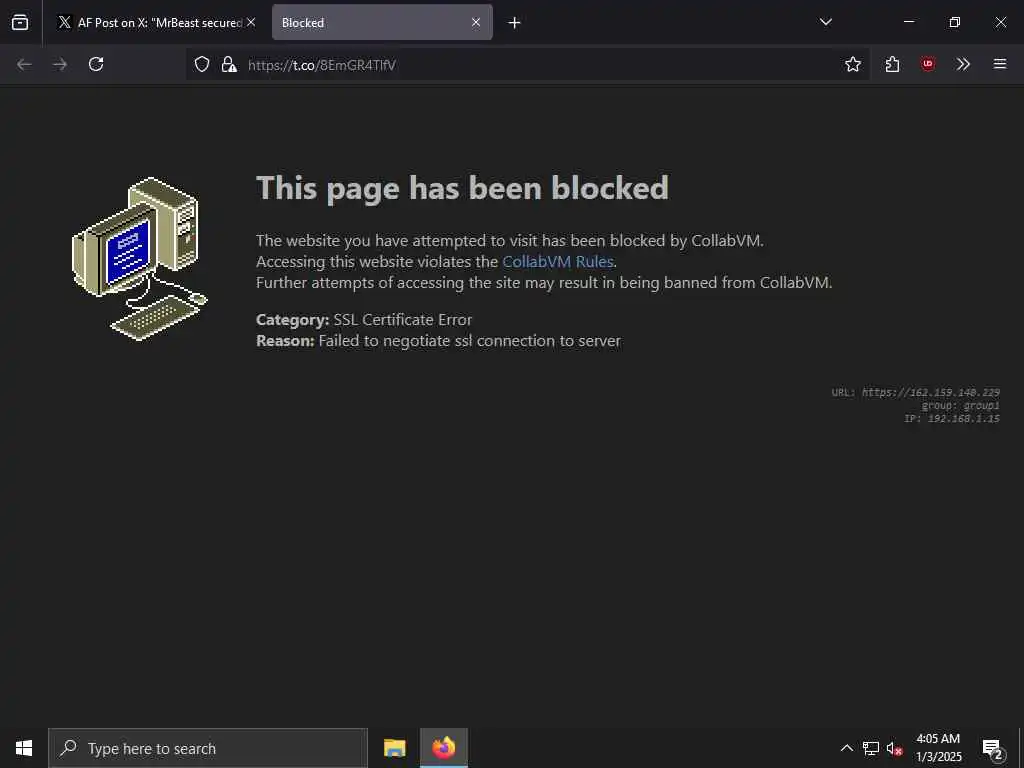The width and height of the screenshot is (1024, 768).
Task: Select the 'This page has been blocked' heading
Action: point(462,188)
